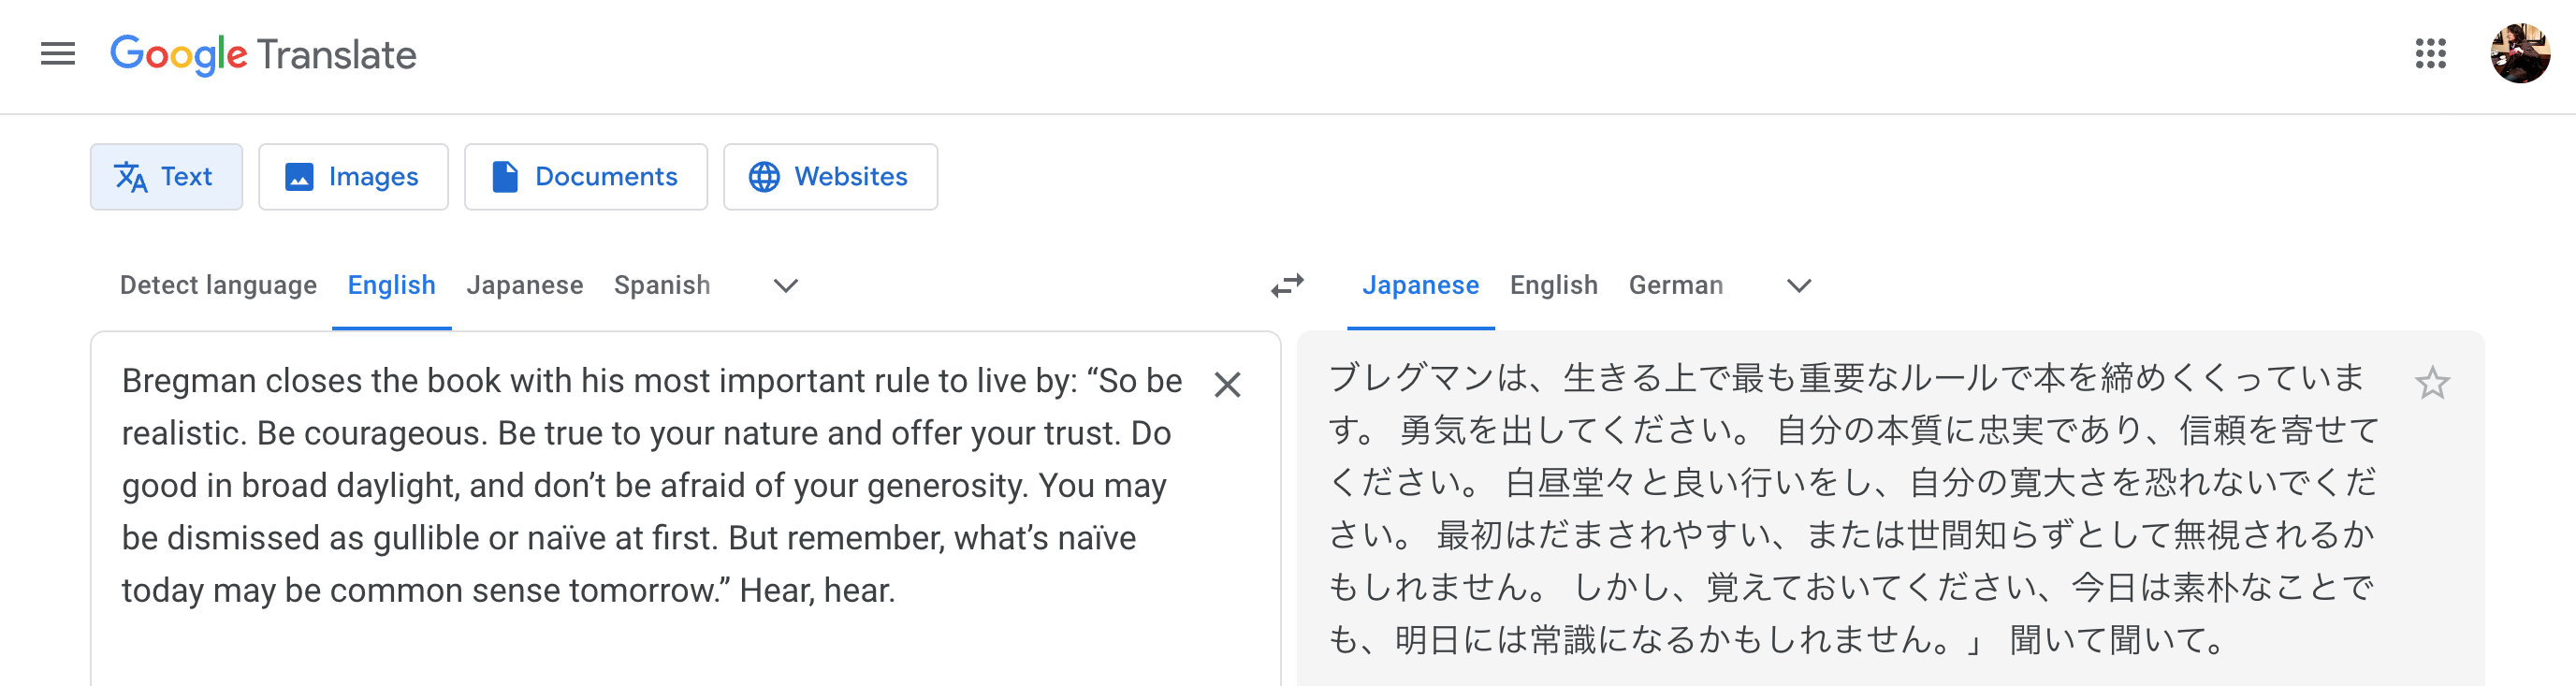Switch to Images translation mode
Screen dimensions: 2576x686
(353, 177)
